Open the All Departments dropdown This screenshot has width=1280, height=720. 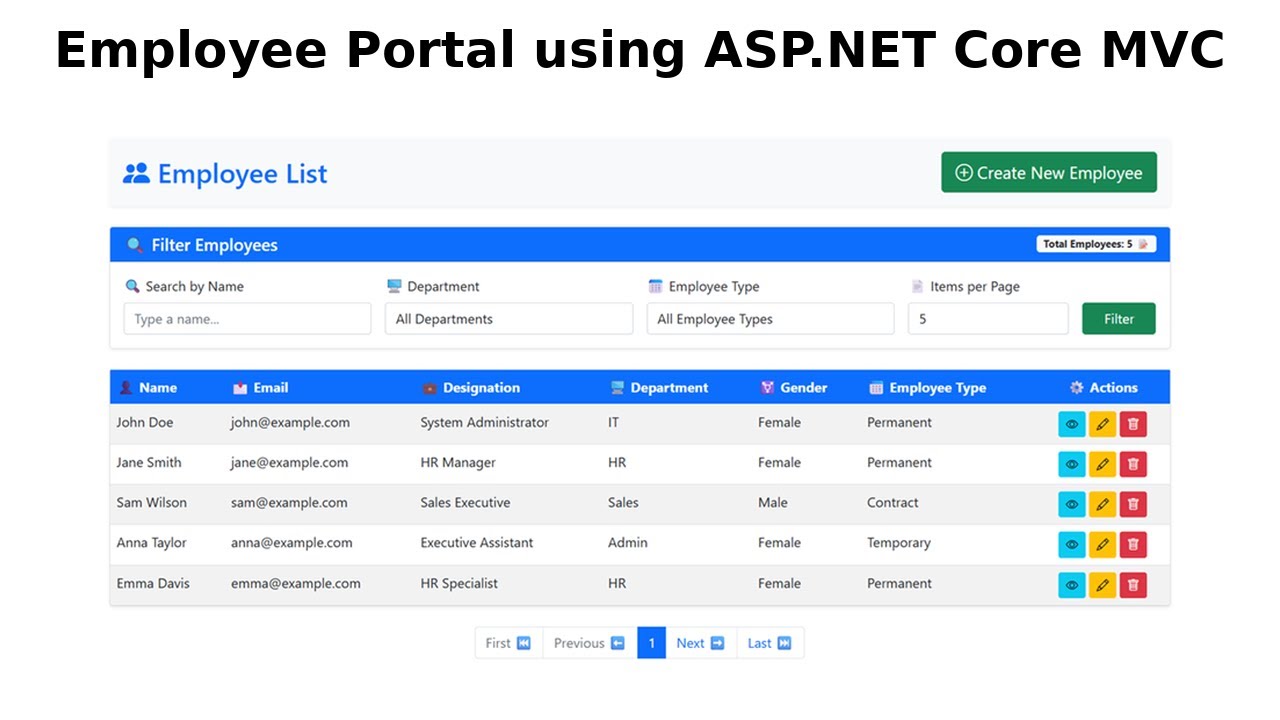tap(509, 319)
